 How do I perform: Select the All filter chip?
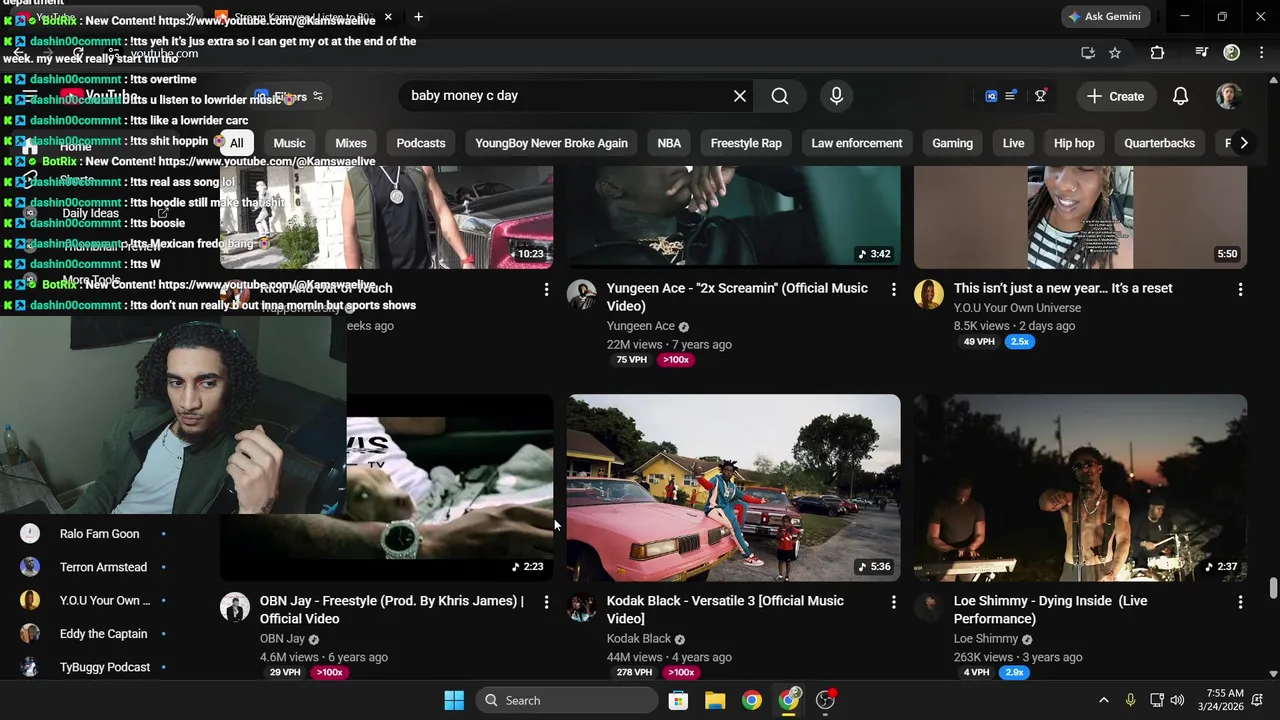pyautogui.click(x=236, y=143)
